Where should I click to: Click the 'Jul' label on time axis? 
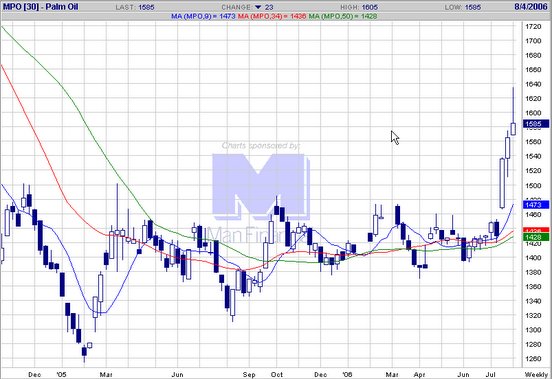coord(490,374)
